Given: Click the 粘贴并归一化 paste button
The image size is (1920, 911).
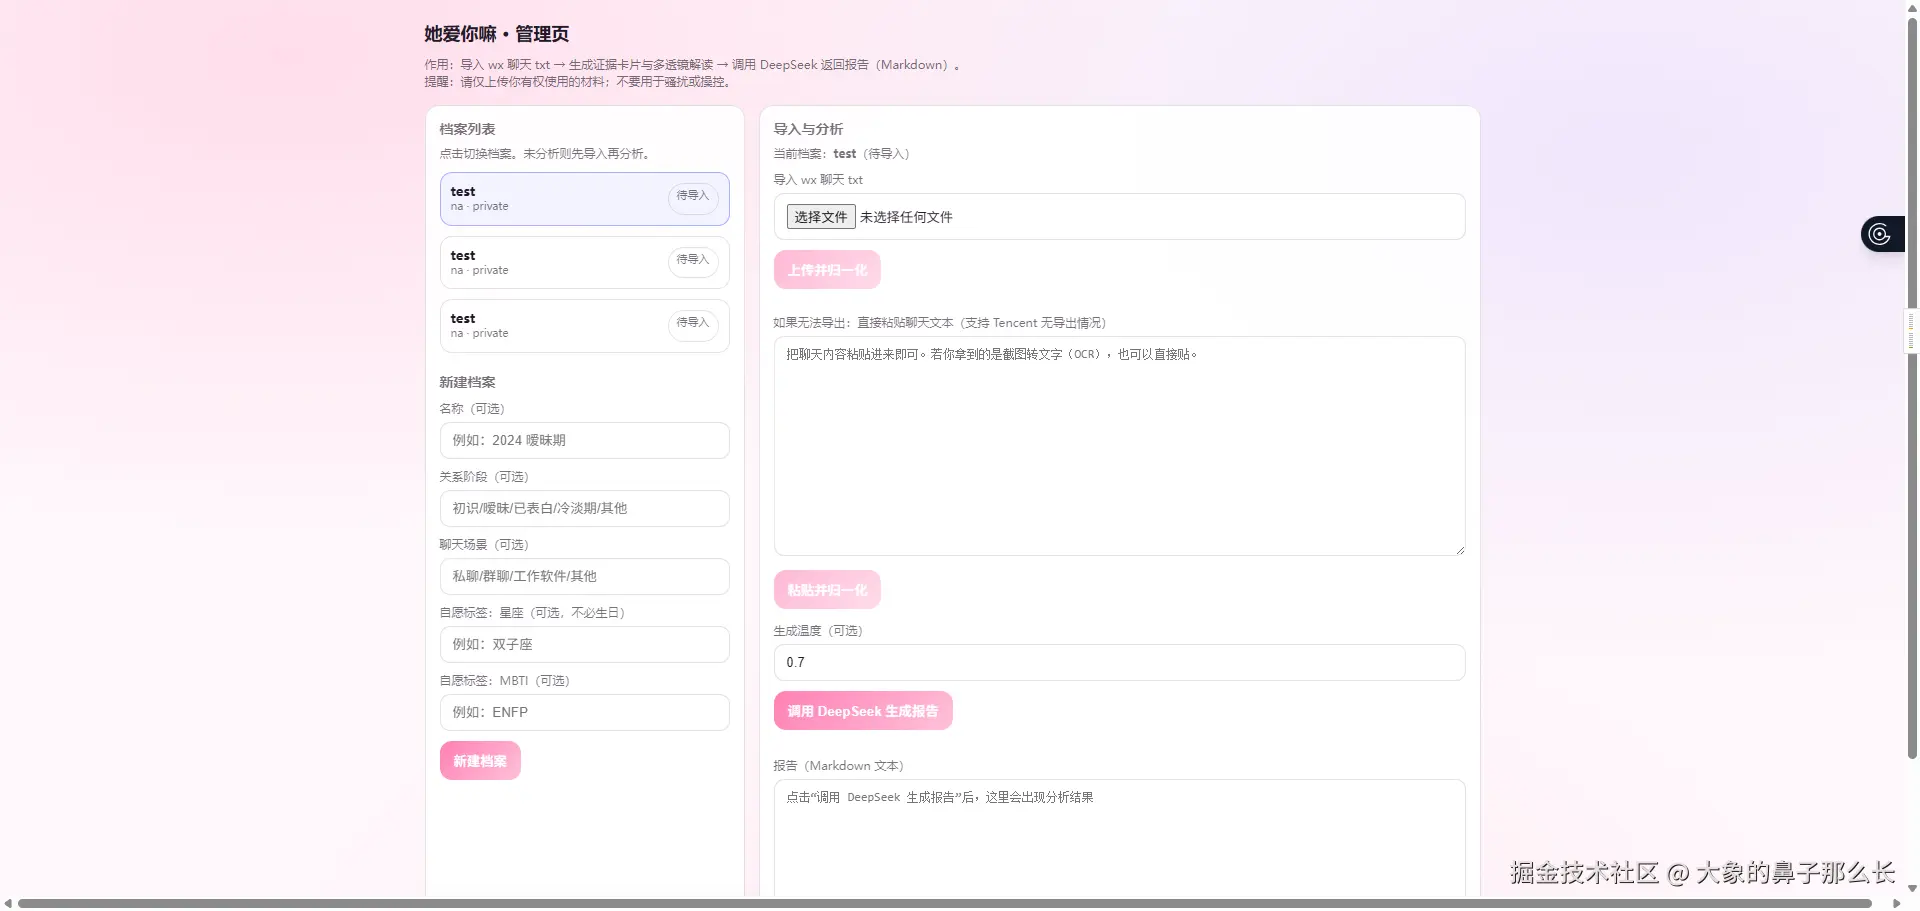Looking at the screenshot, I should [826, 589].
